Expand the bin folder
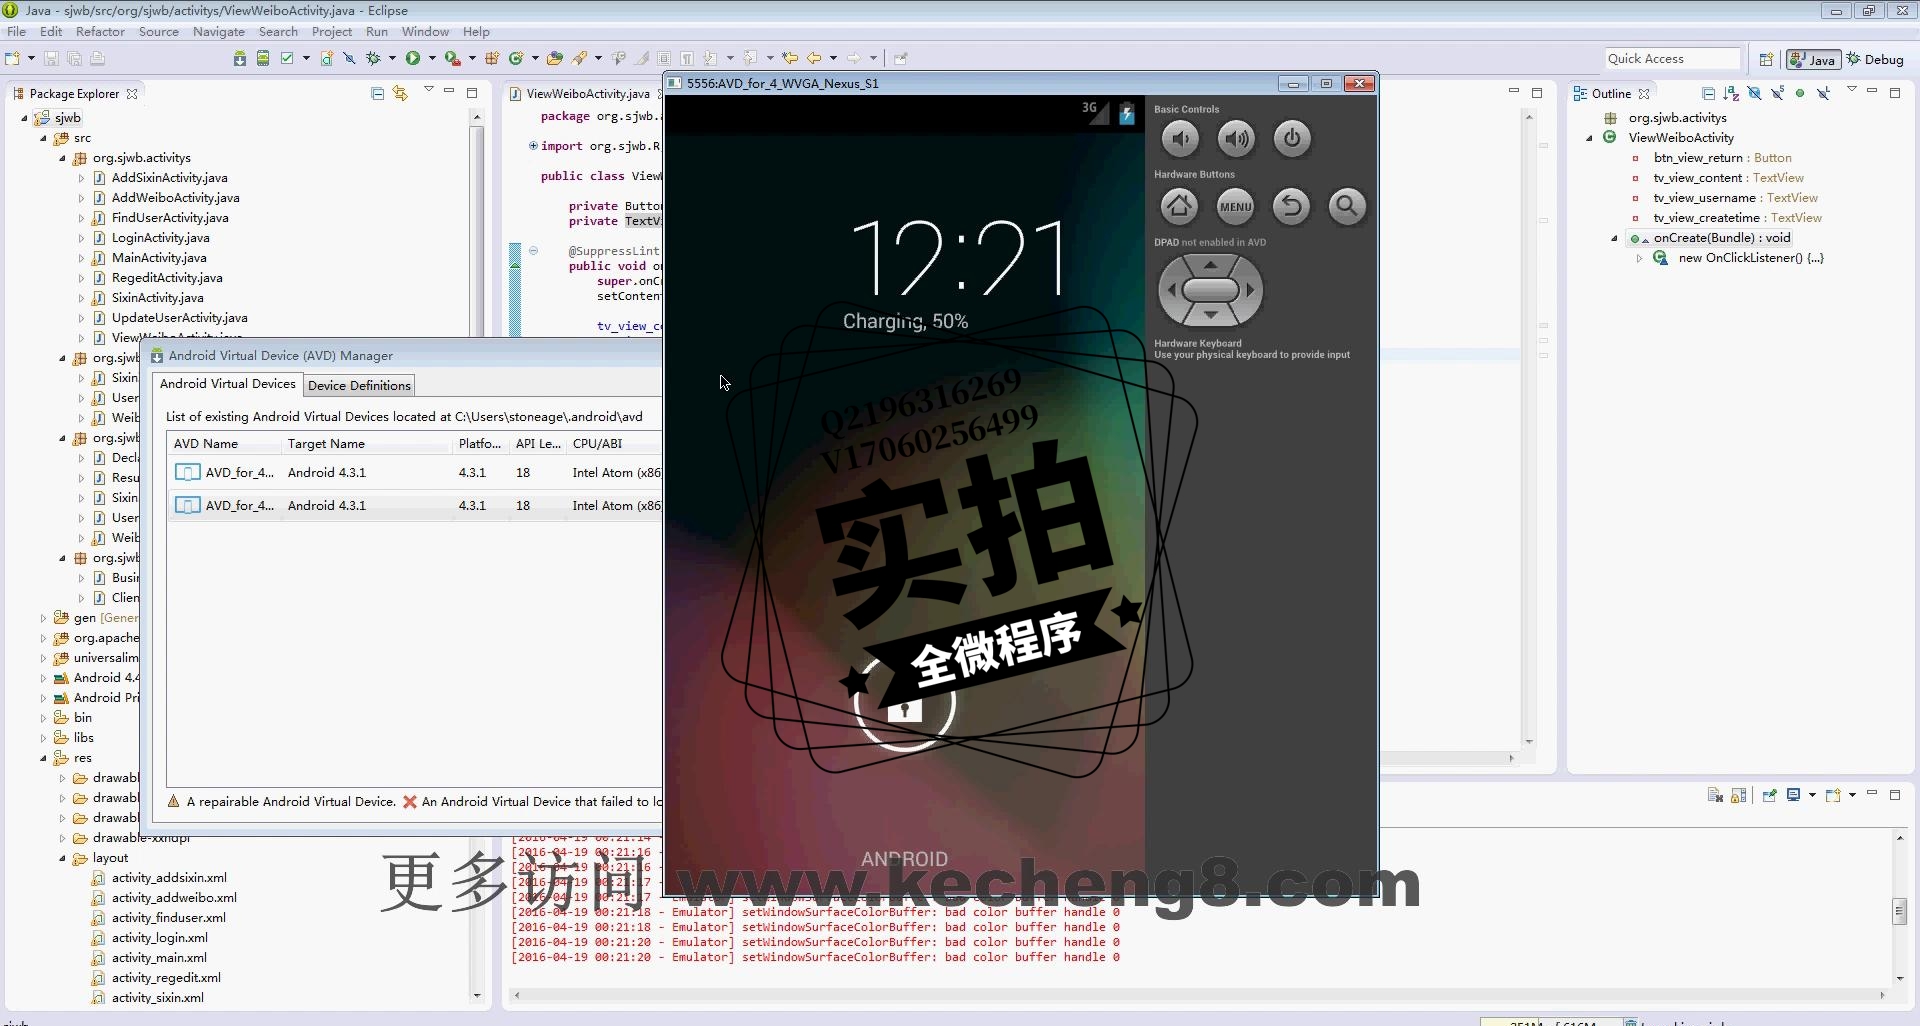The height and width of the screenshot is (1026, 1920). tap(43, 718)
